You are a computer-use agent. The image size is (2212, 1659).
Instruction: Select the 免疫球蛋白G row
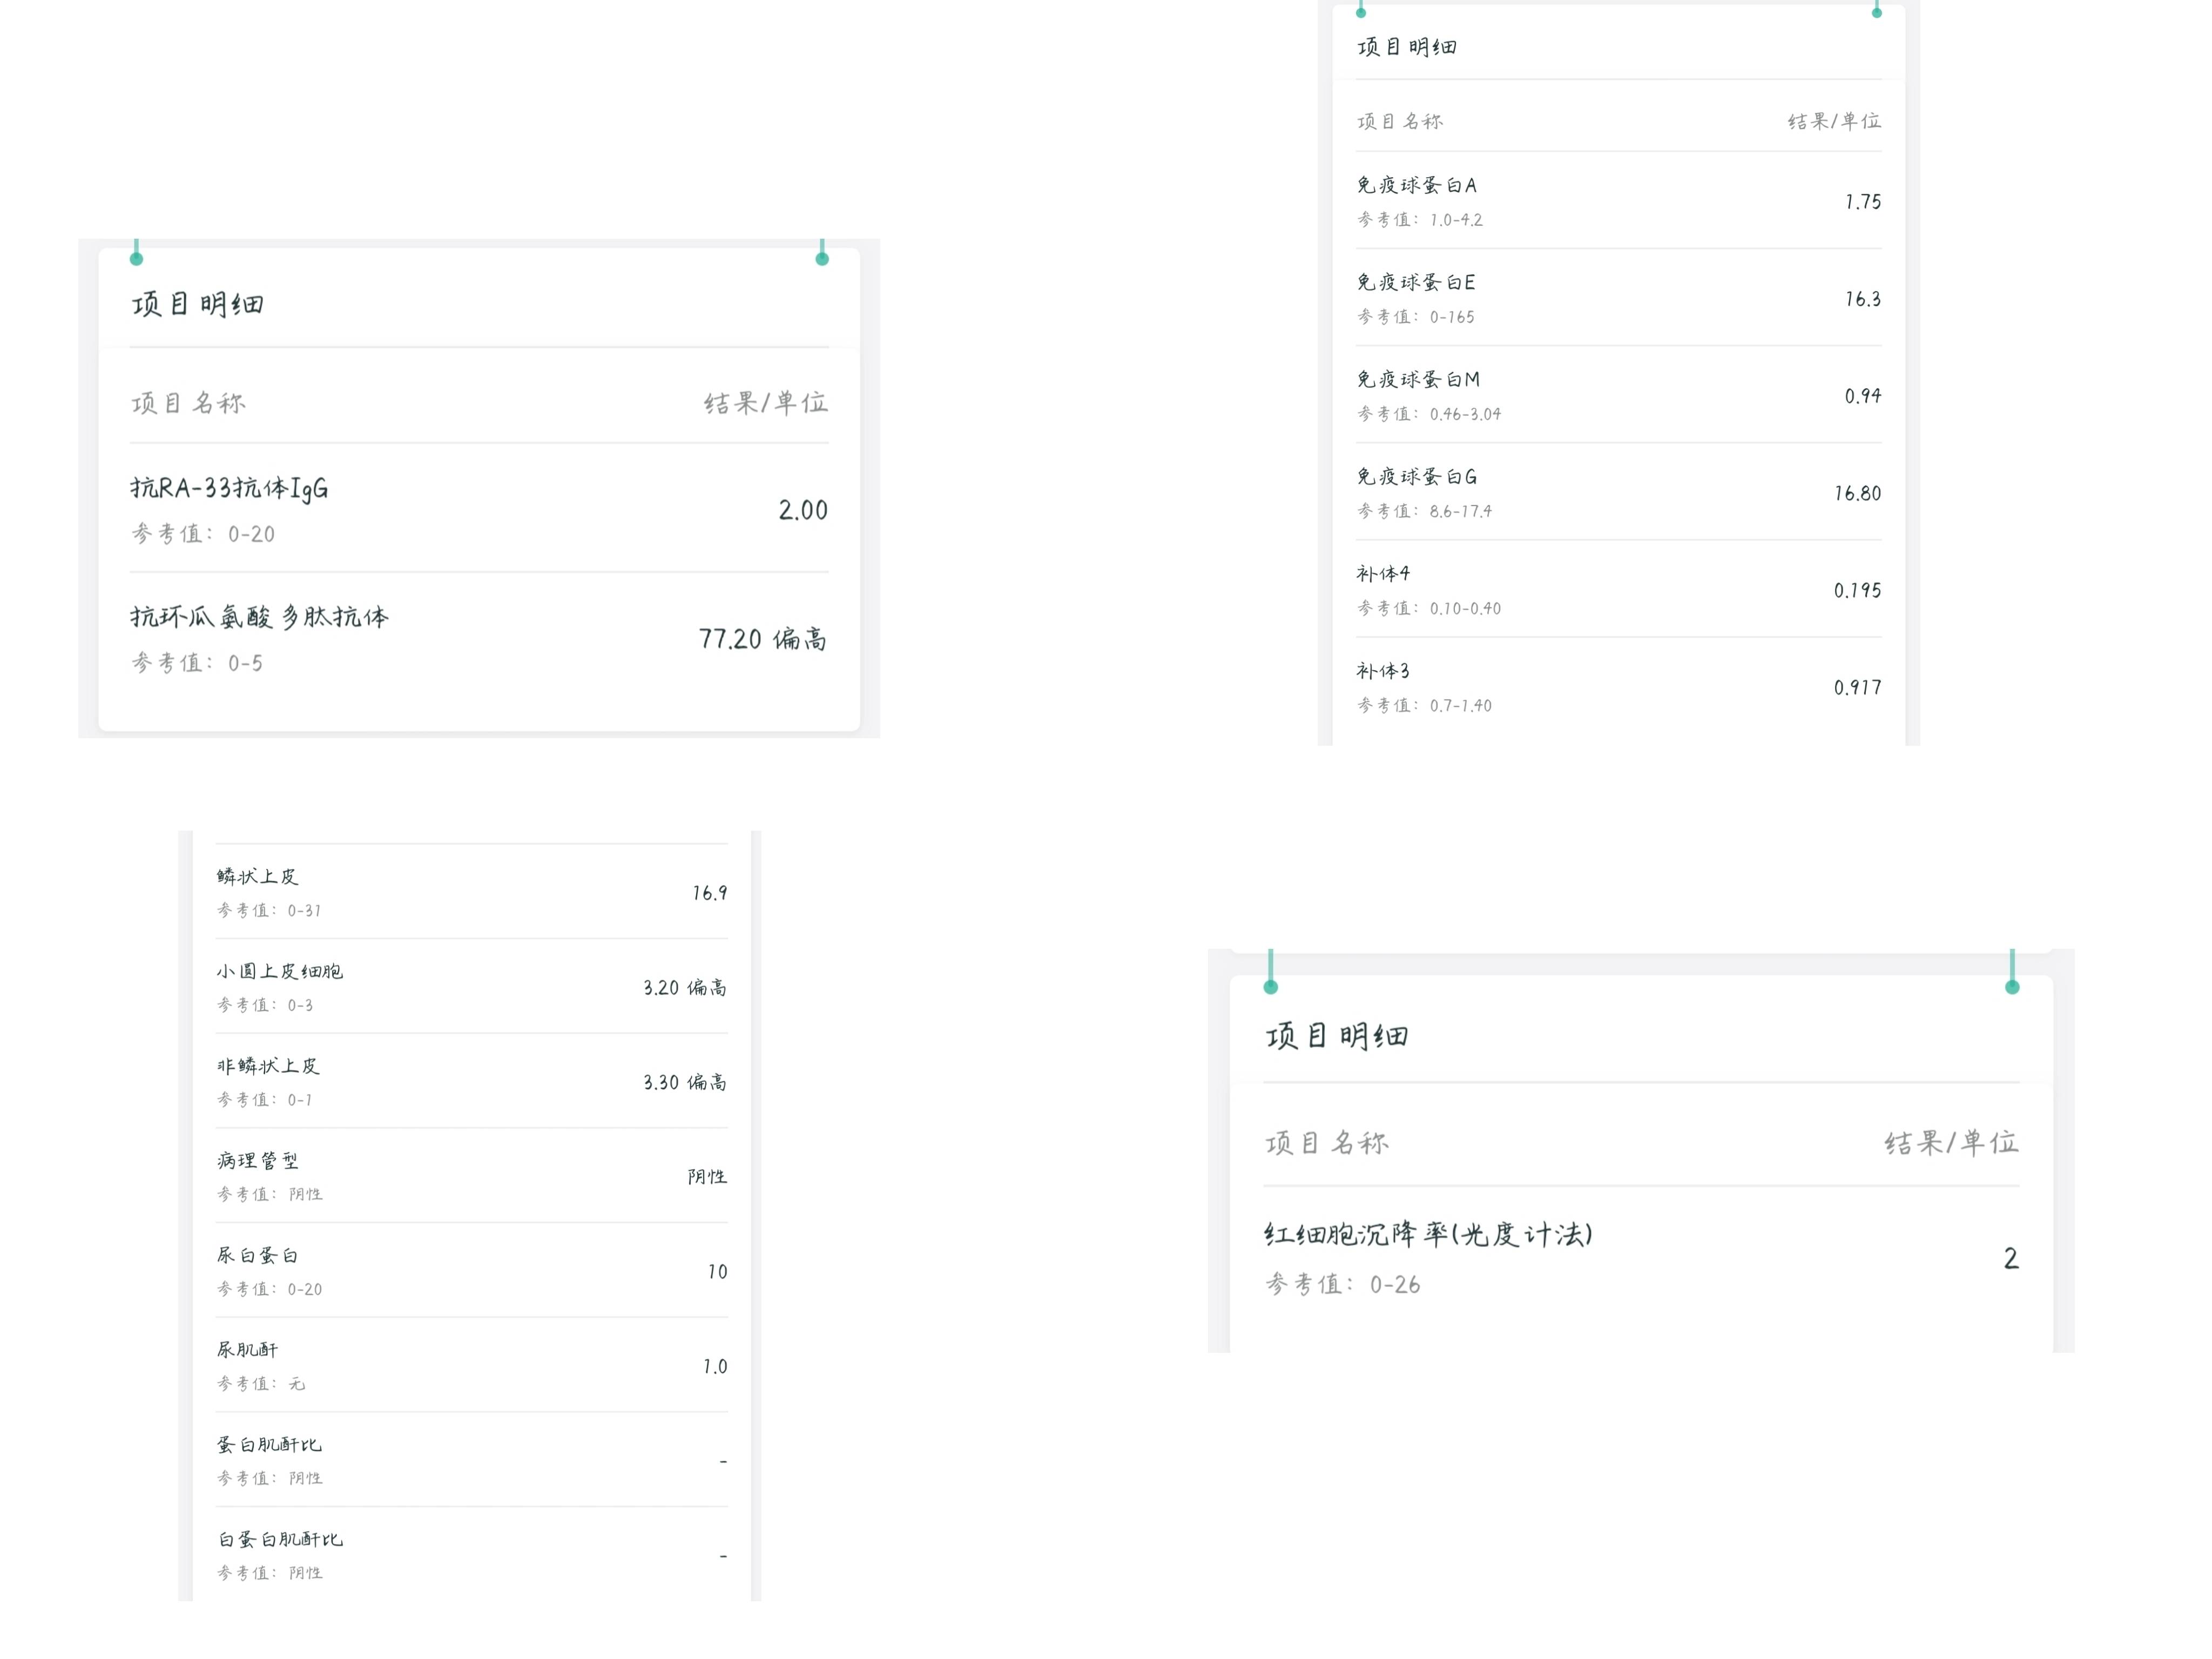pyautogui.click(x=1618, y=492)
